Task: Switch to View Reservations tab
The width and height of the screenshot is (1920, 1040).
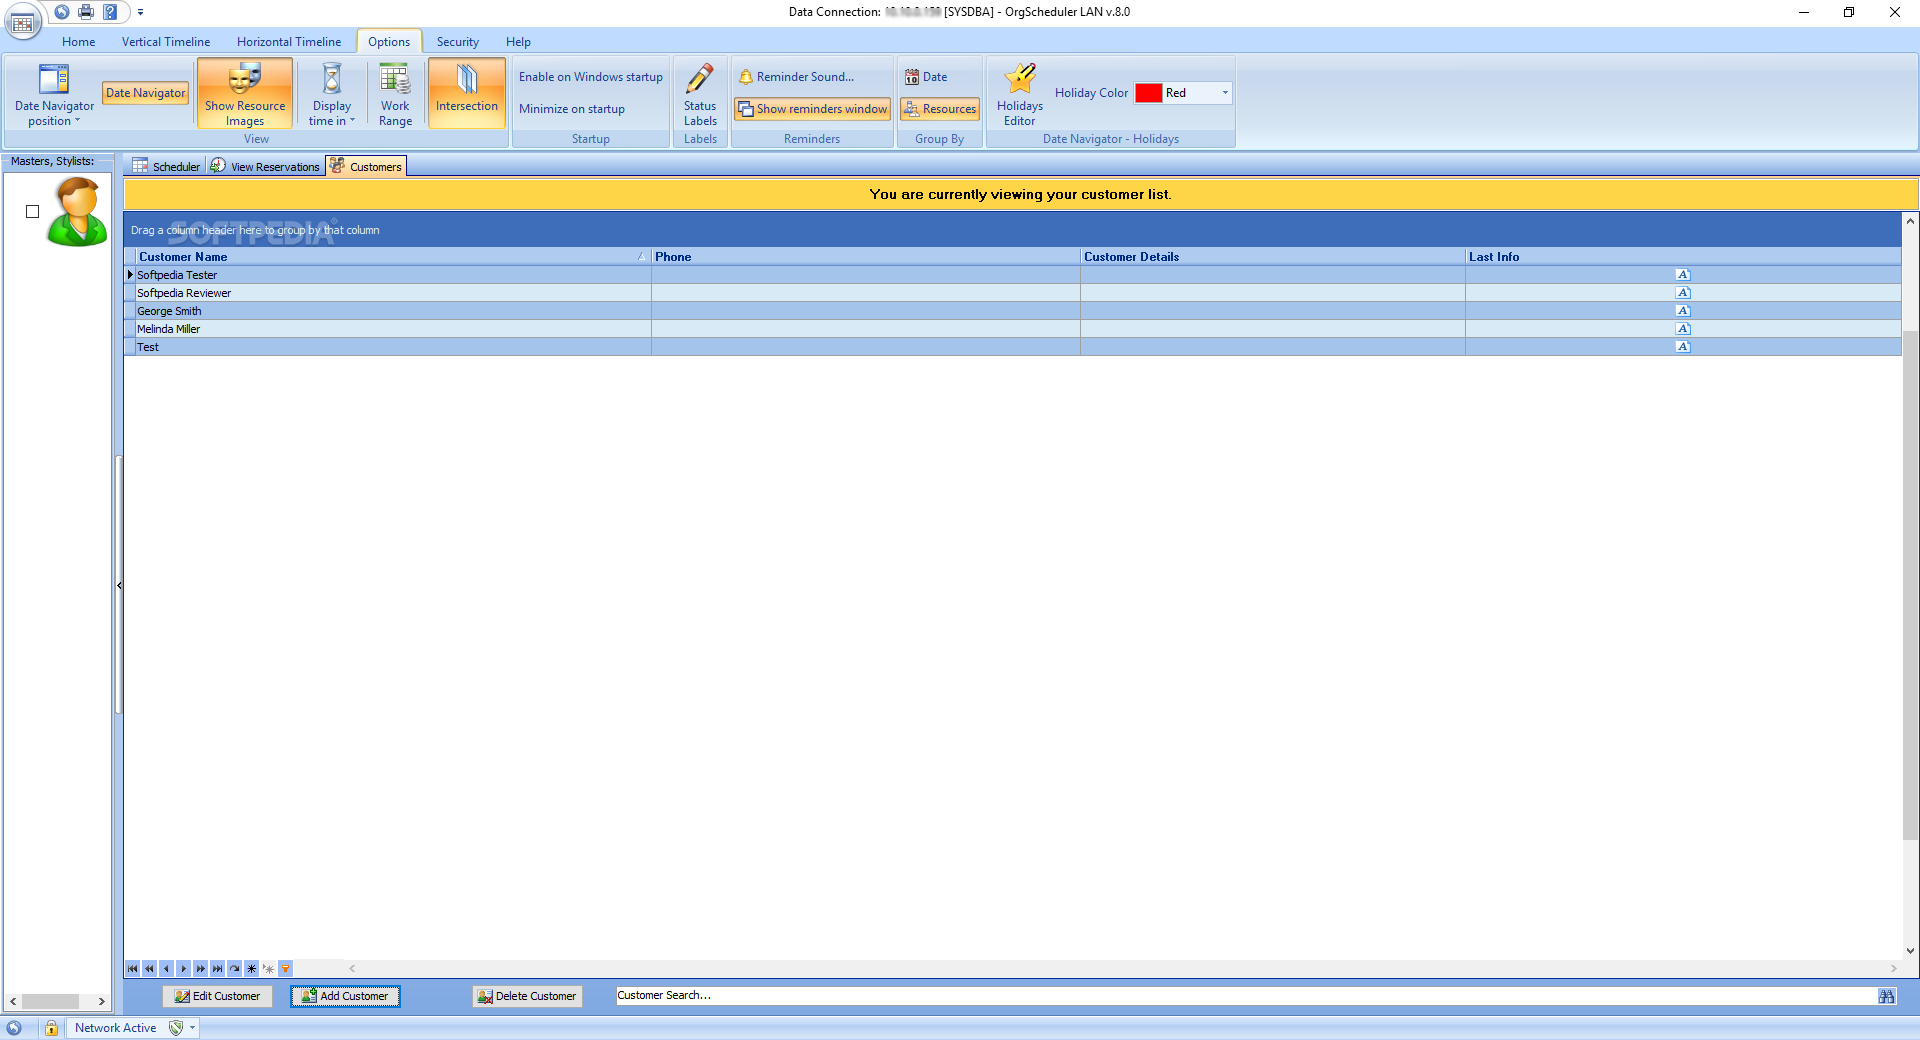Action: pos(265,166)
